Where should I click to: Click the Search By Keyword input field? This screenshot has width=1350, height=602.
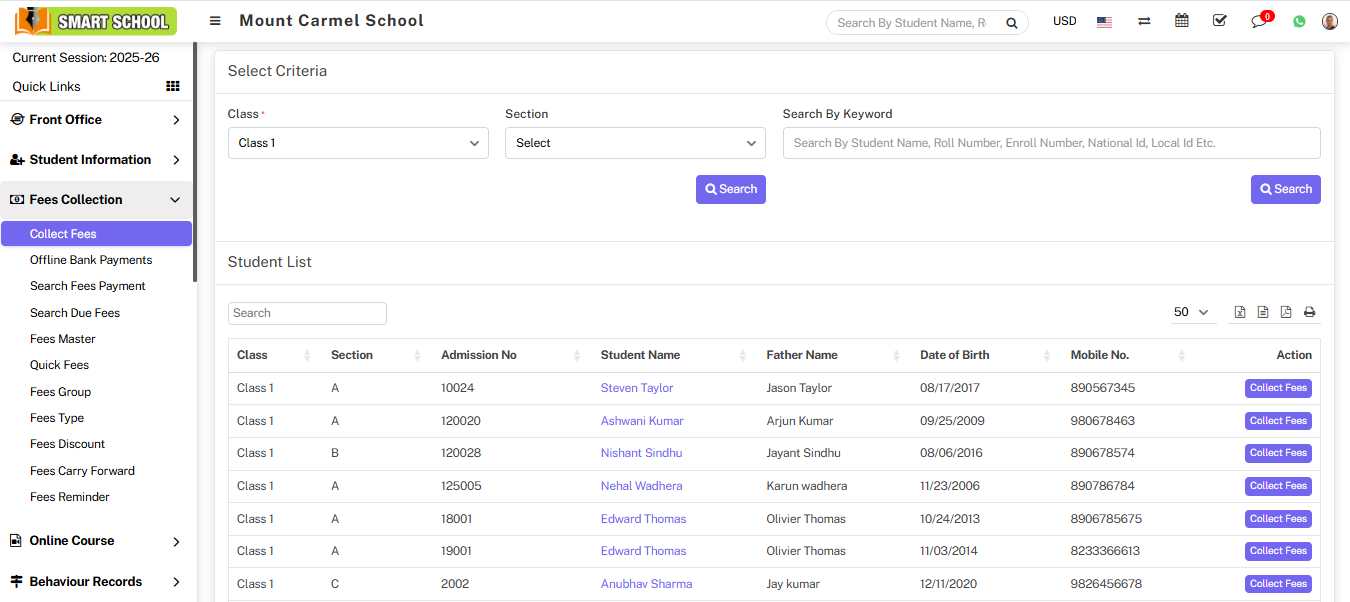click(1051, 143)
